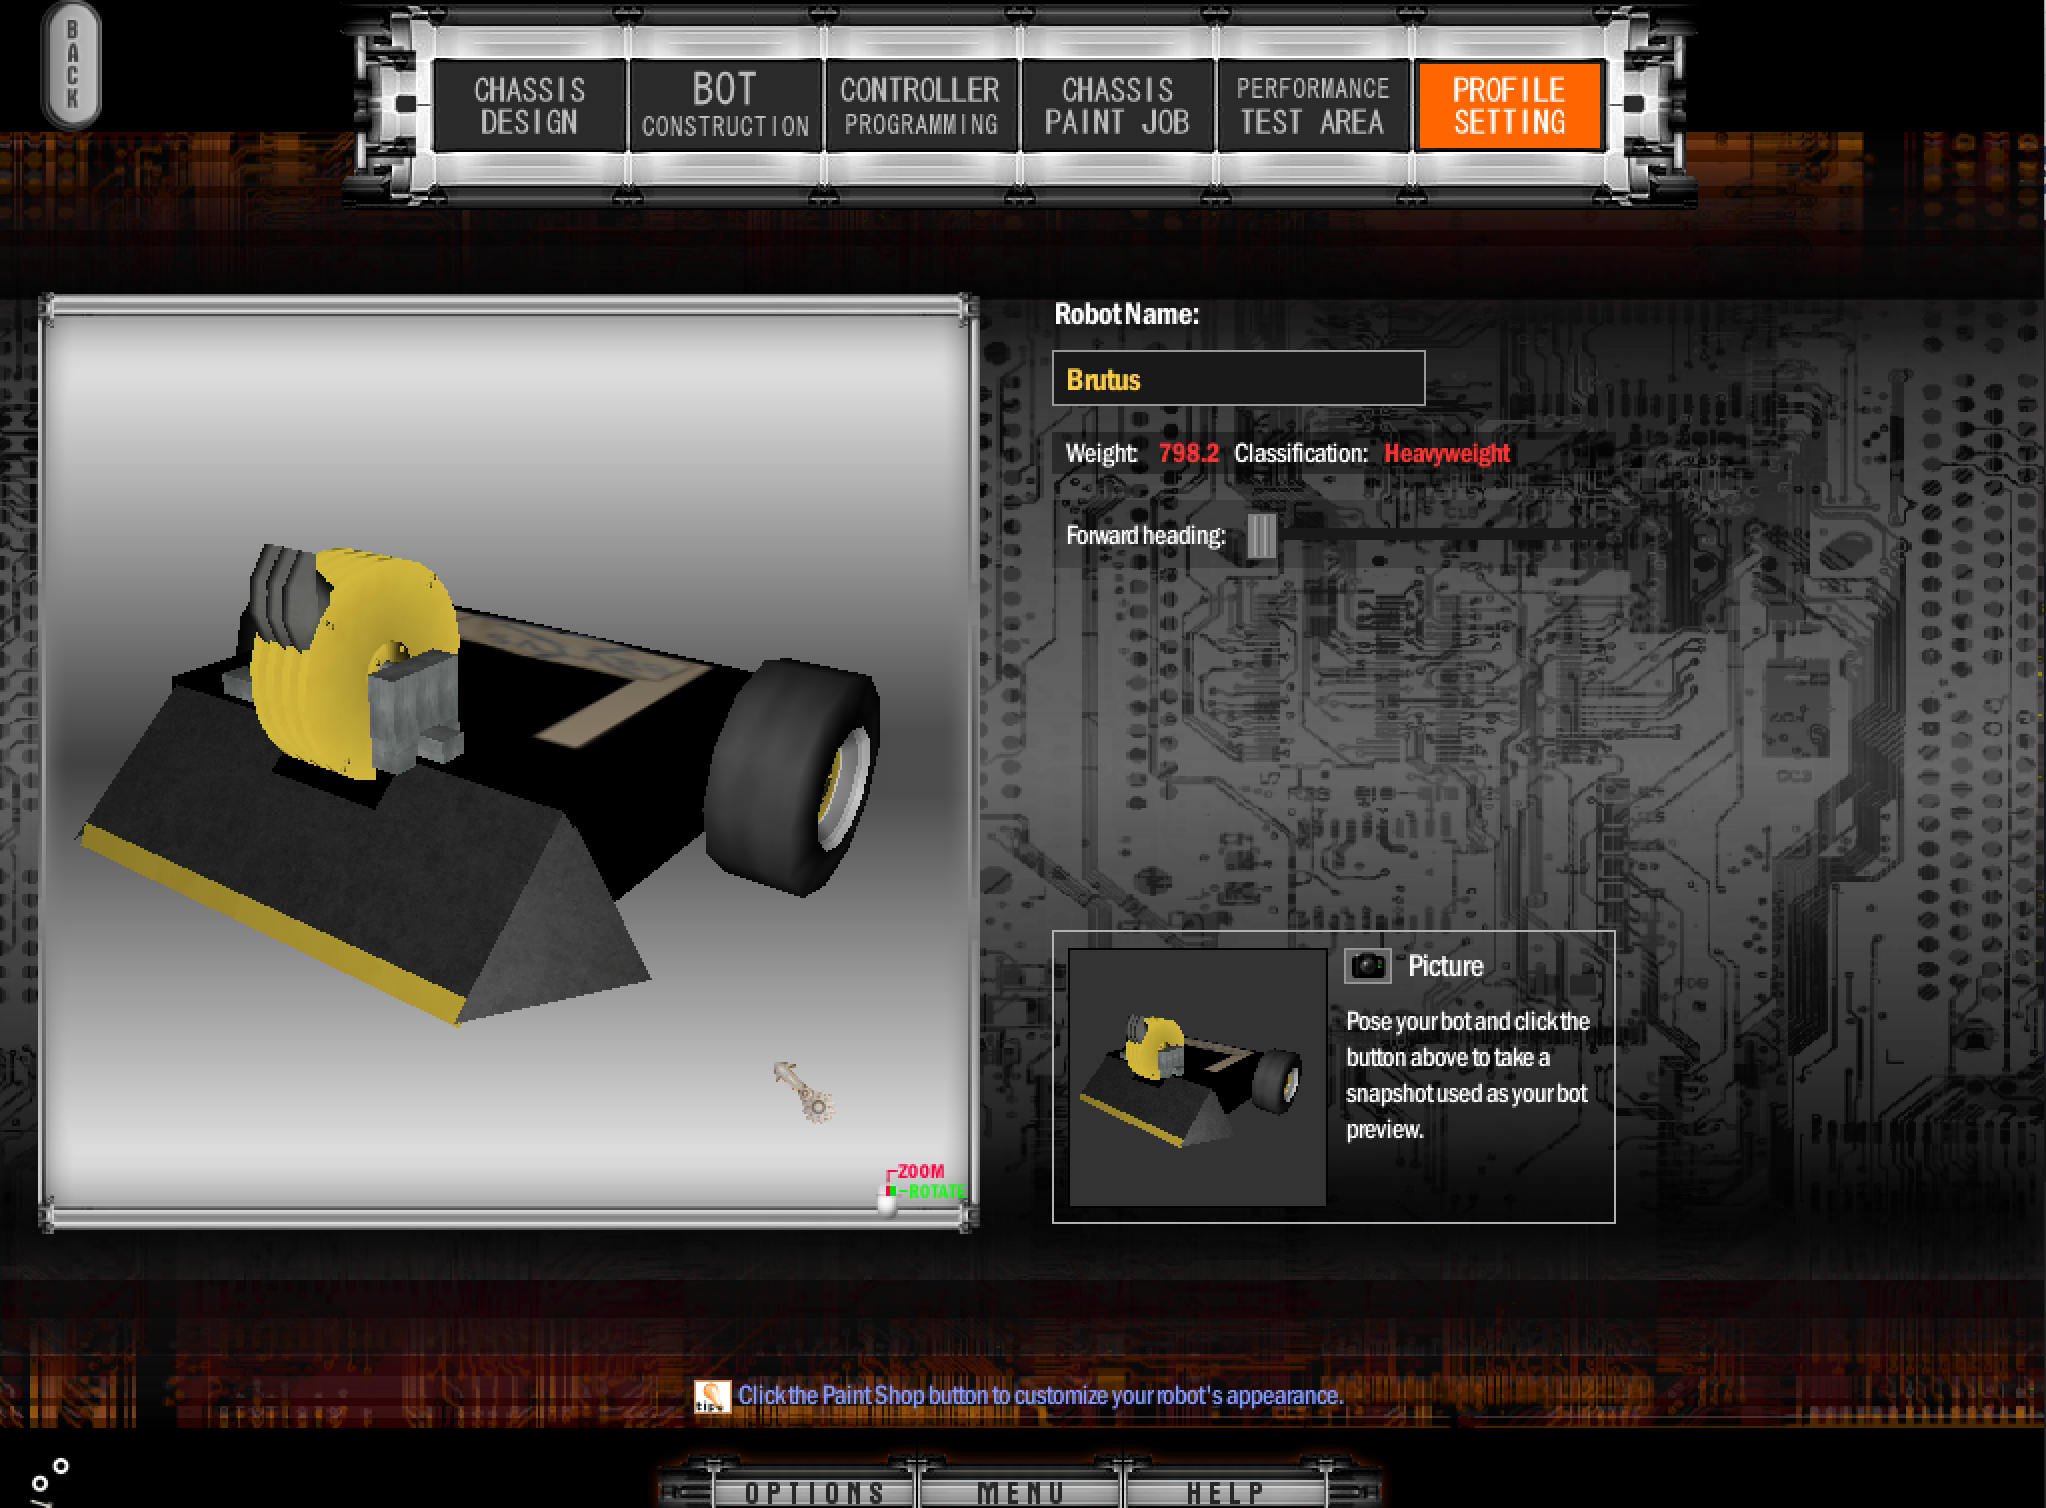Click the MENU button at bottom
The height and width of the screenshot is (1508, 2046).
point(1022,1492)
